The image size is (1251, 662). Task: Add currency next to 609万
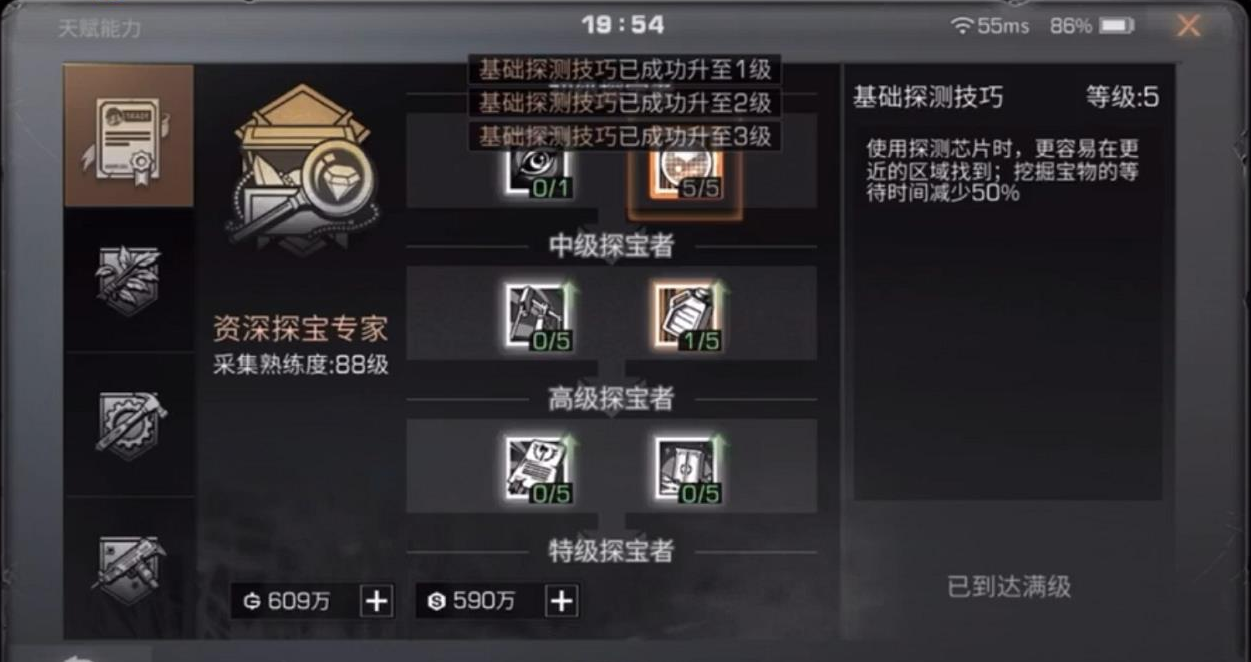pos(376,601)
